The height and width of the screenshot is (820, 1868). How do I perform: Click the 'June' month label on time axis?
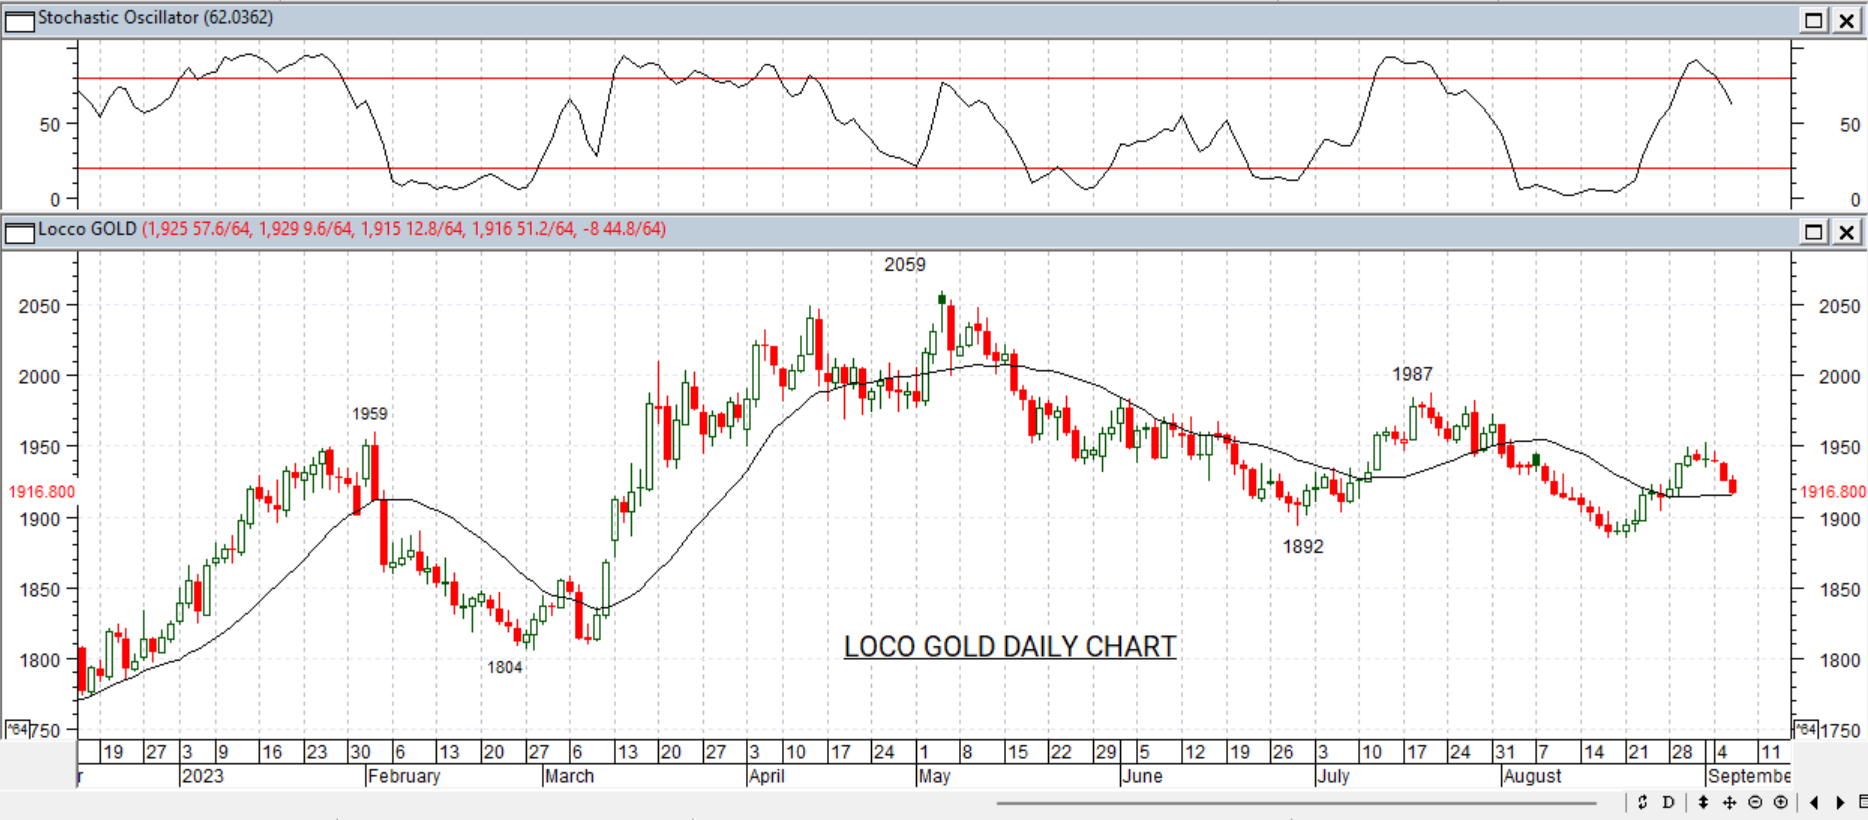pos(1143,776)
